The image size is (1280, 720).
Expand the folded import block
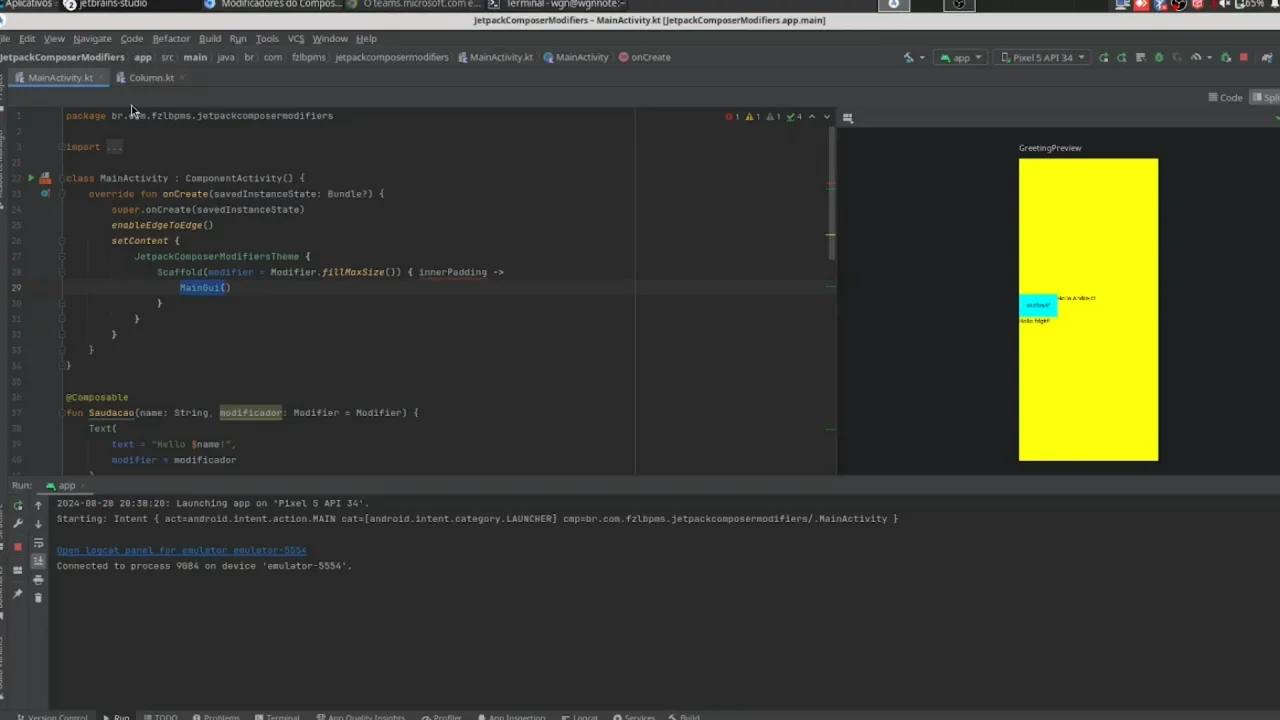tap(114, 147)
